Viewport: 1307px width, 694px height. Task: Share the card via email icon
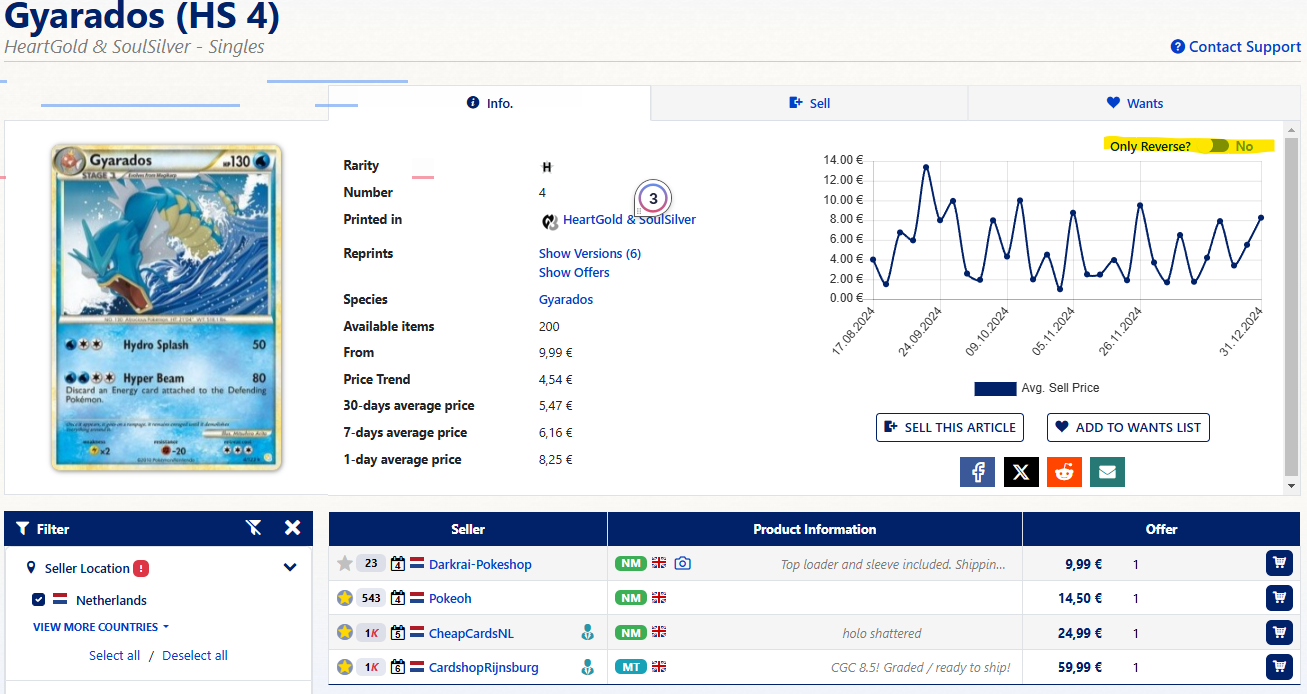(1107, 472)
